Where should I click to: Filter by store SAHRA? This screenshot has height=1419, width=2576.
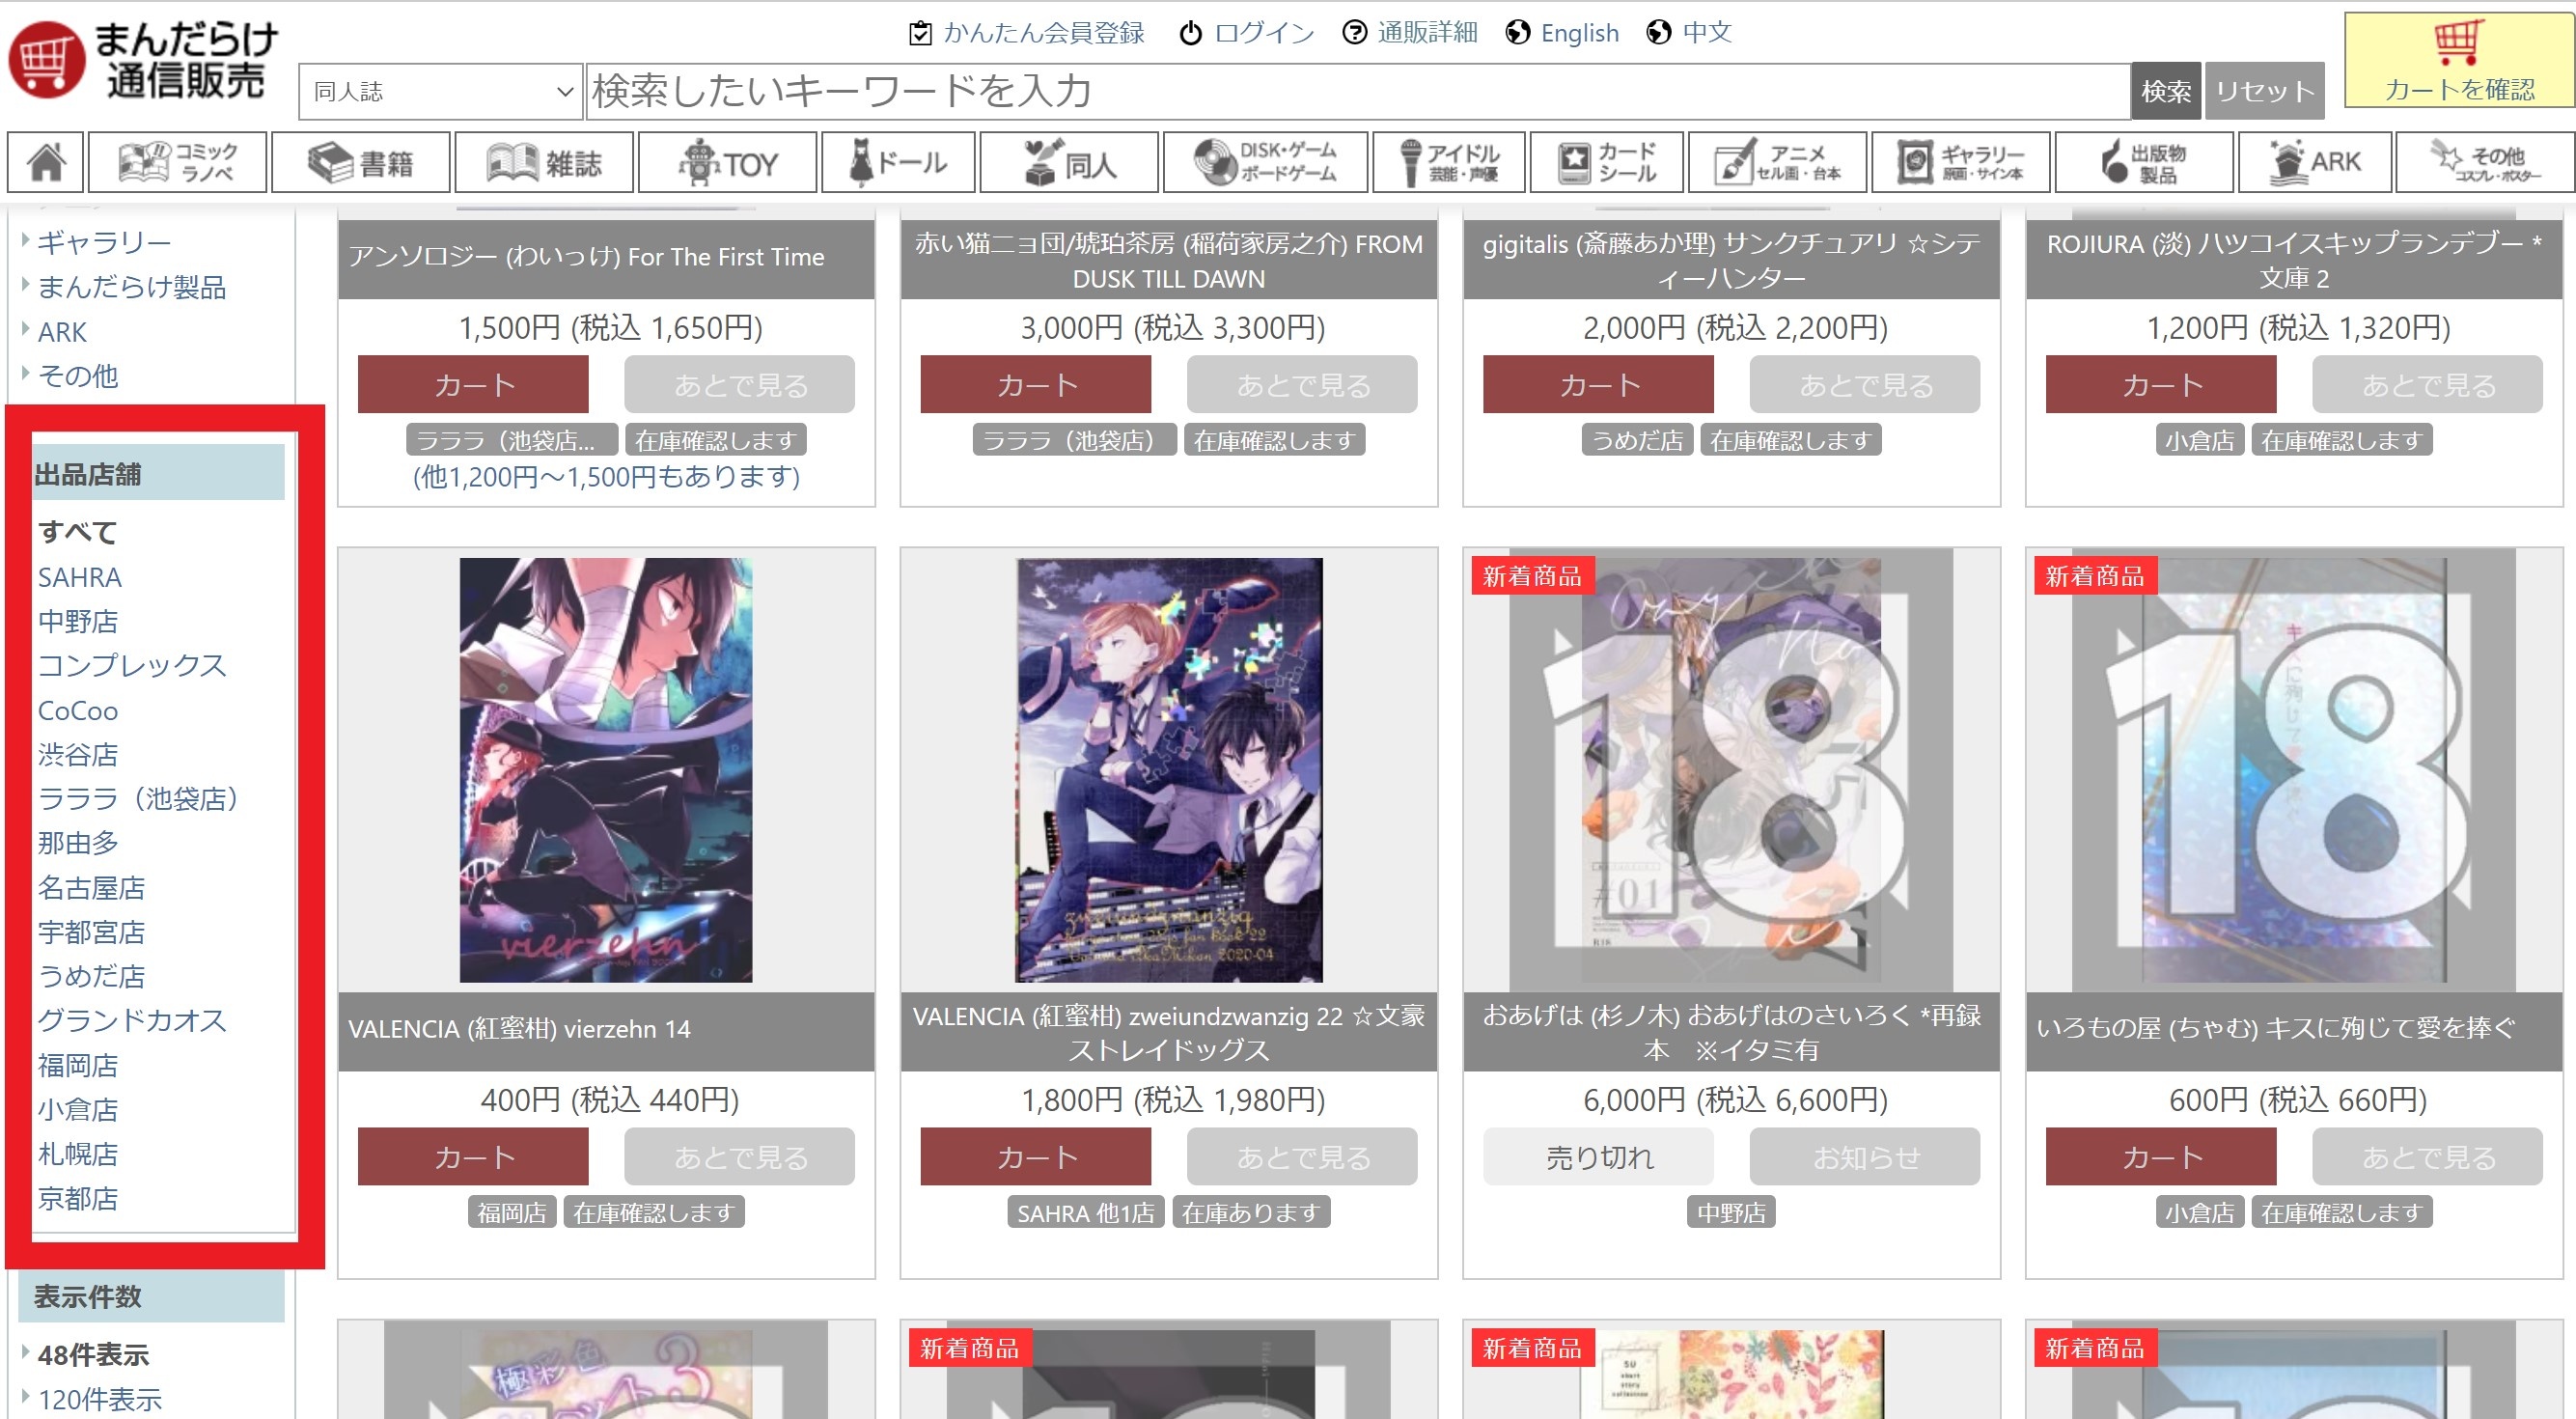point(80,577)
